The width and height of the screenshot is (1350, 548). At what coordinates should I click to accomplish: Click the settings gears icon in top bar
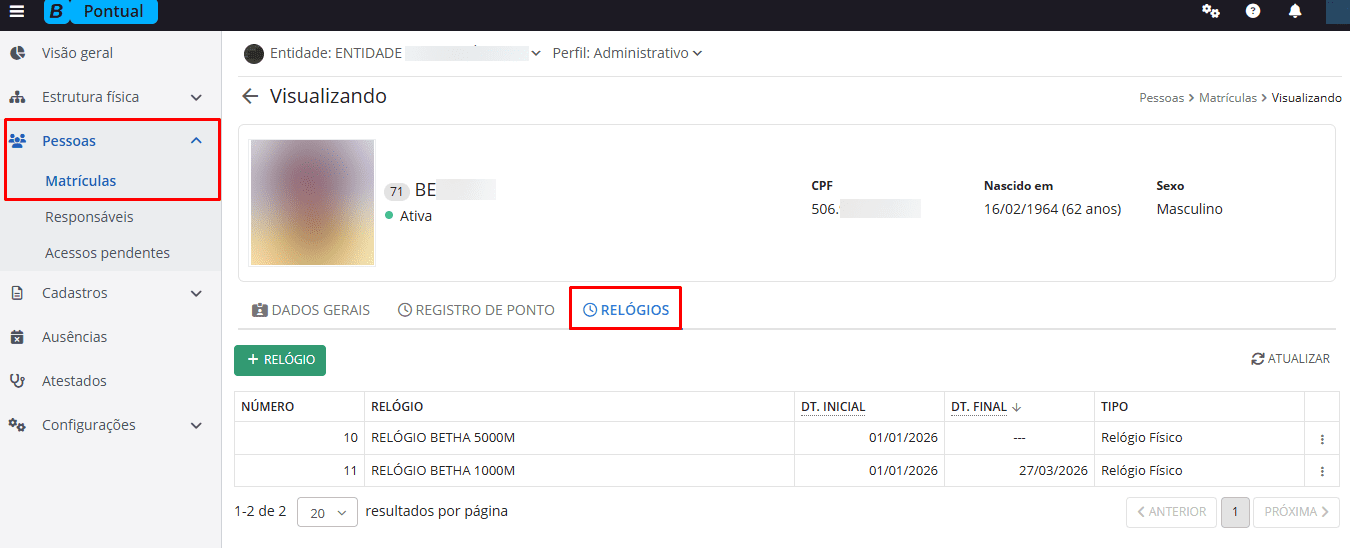1210,12
